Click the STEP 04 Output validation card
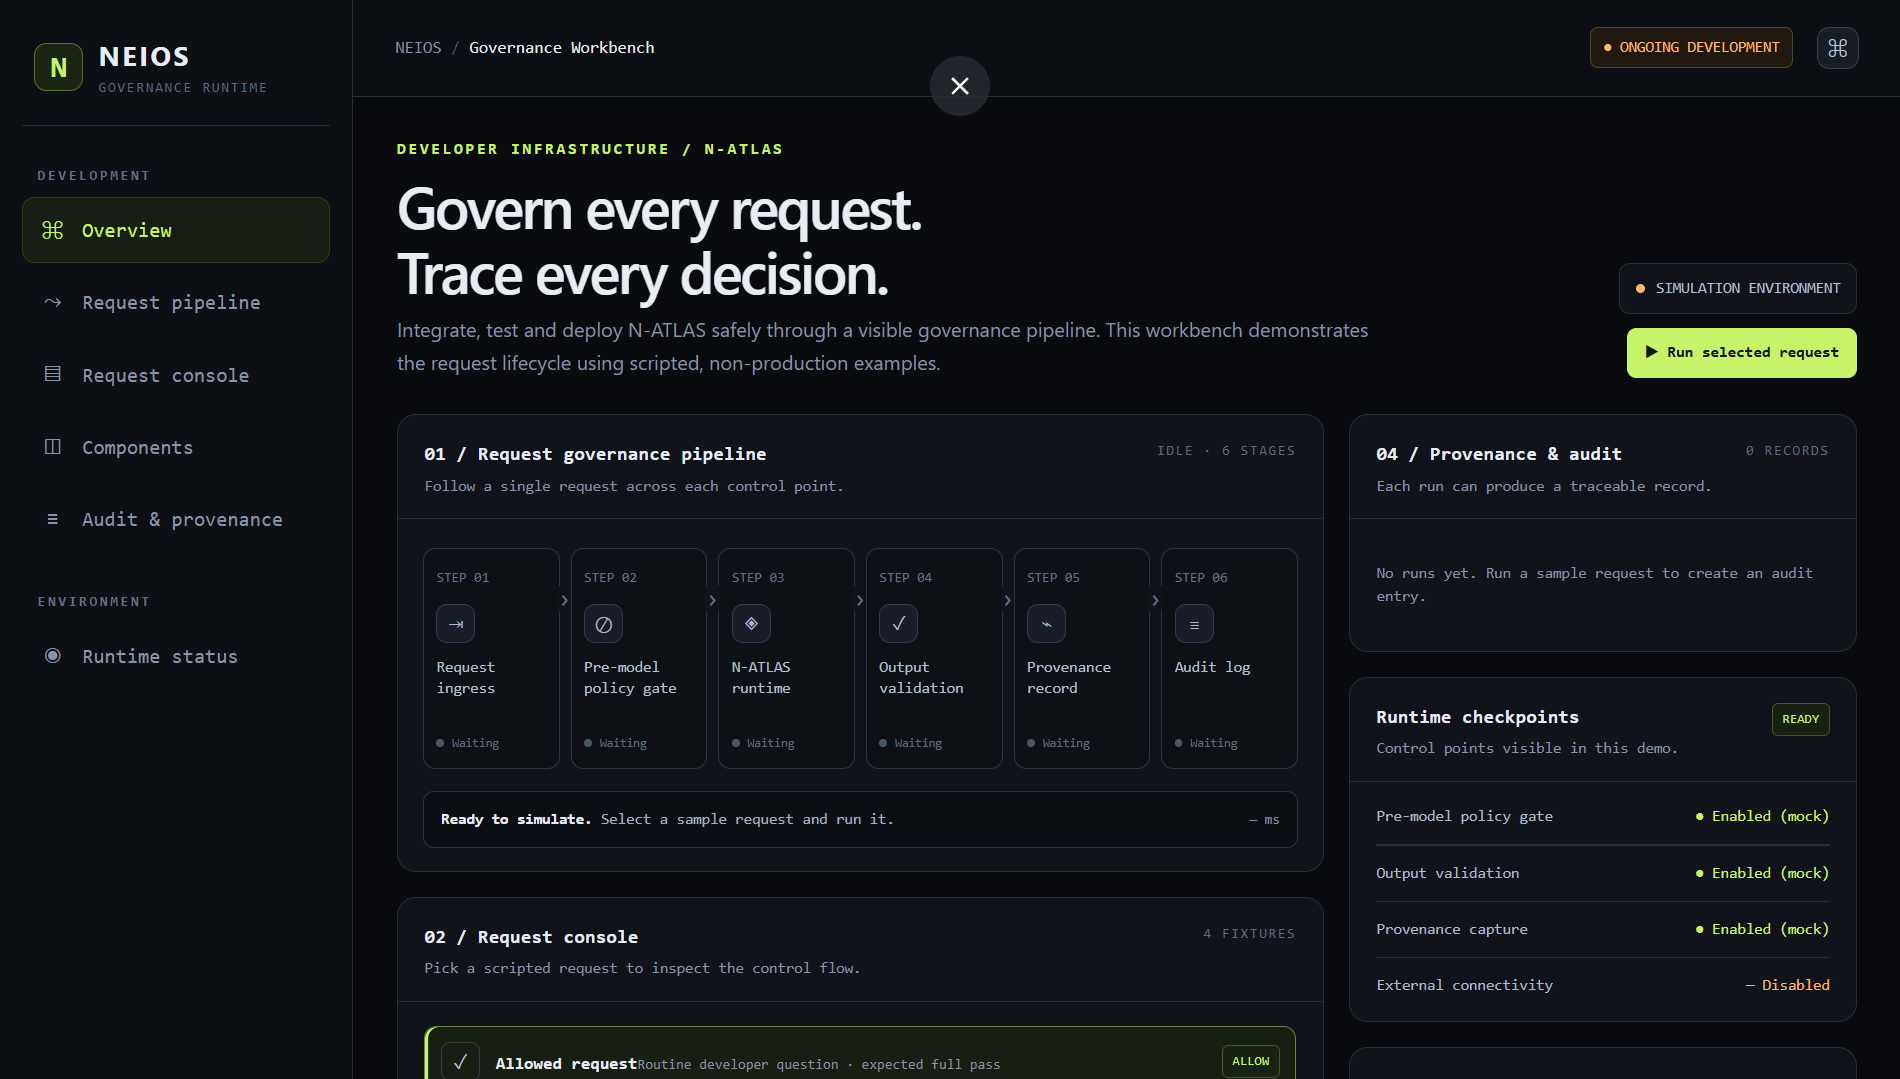Image resolution: width=1900 pixels, height=1079 pixels. coord(934,658)
